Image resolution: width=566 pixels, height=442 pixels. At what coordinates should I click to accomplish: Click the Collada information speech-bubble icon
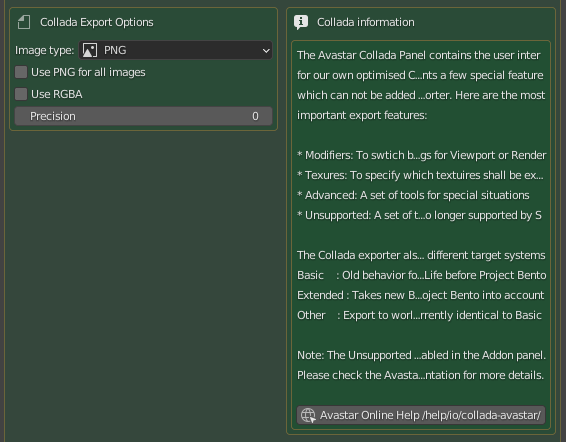pyautogui.click(x=301, y=22)
